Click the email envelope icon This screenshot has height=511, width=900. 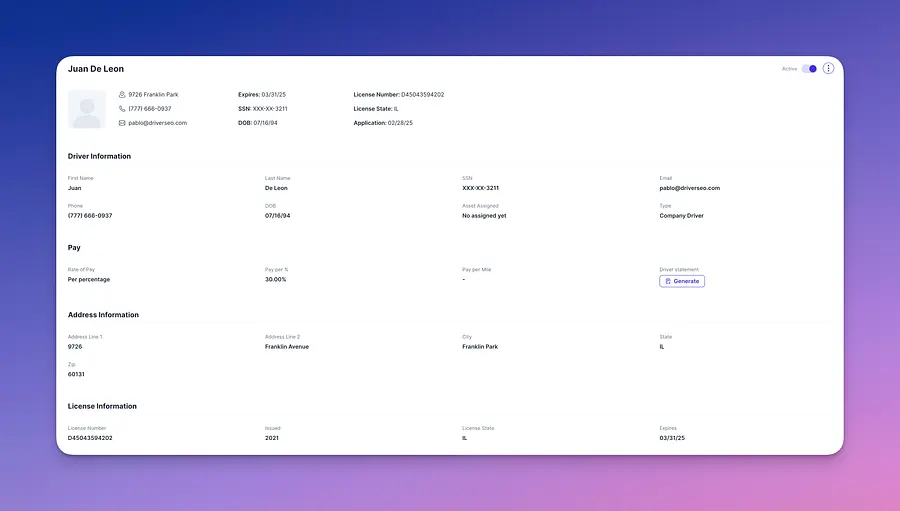click(x=122, y=123)
